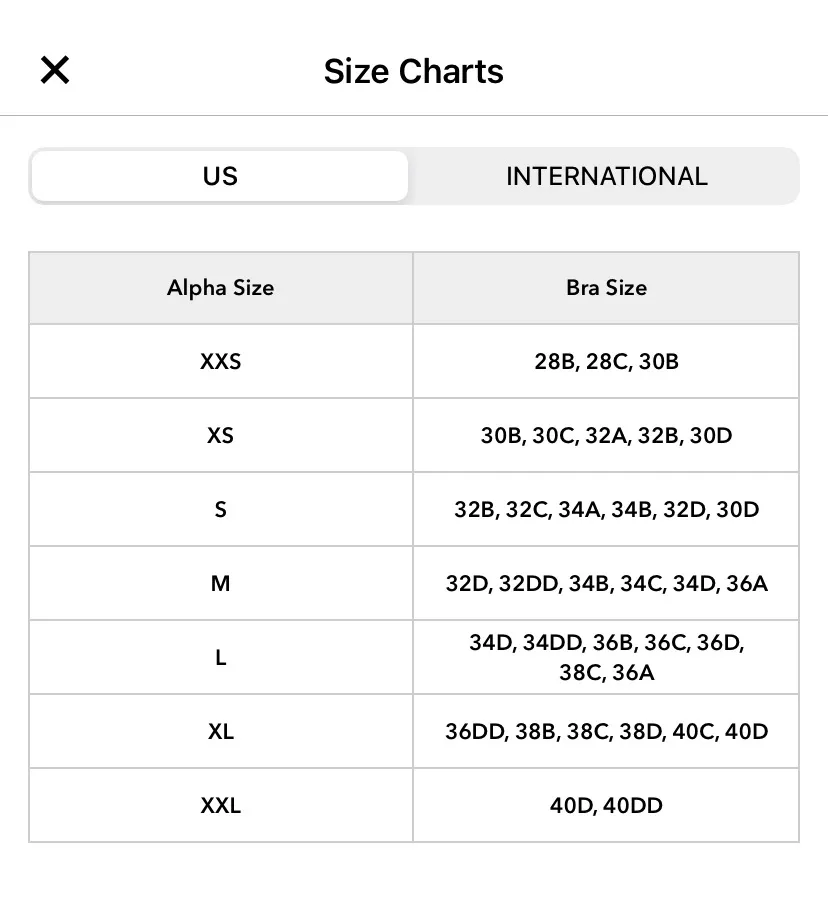Close the Size Charts panel with X
The height and width of the screenshot is (913, 828).
pyautogui.click(x=55, y=70)
